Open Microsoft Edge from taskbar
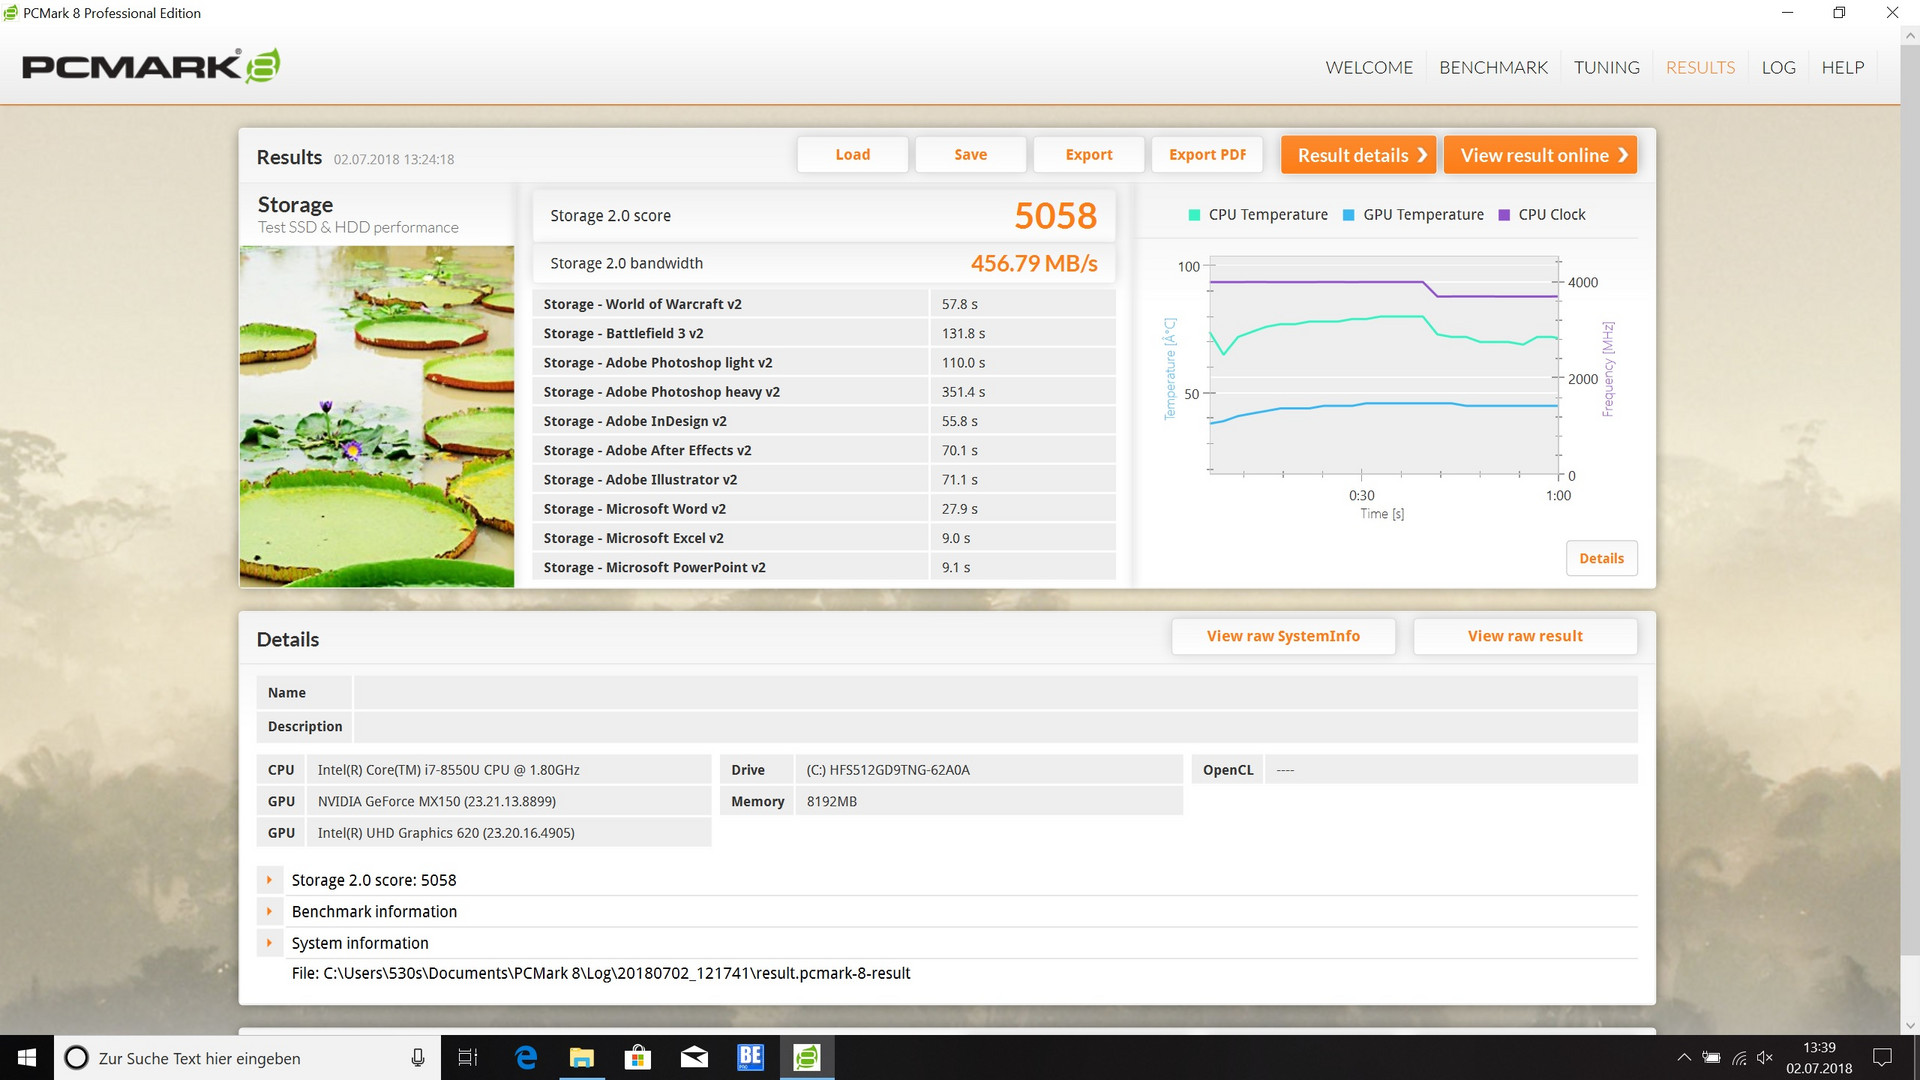 526,1057
